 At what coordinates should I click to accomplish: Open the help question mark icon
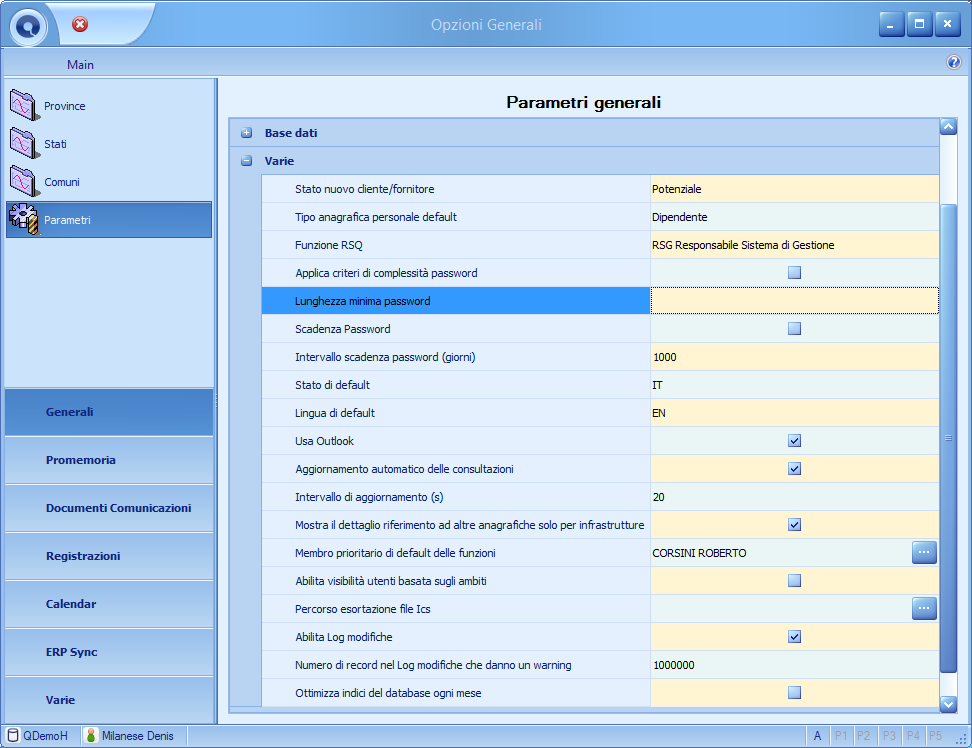tap(953, 62)
